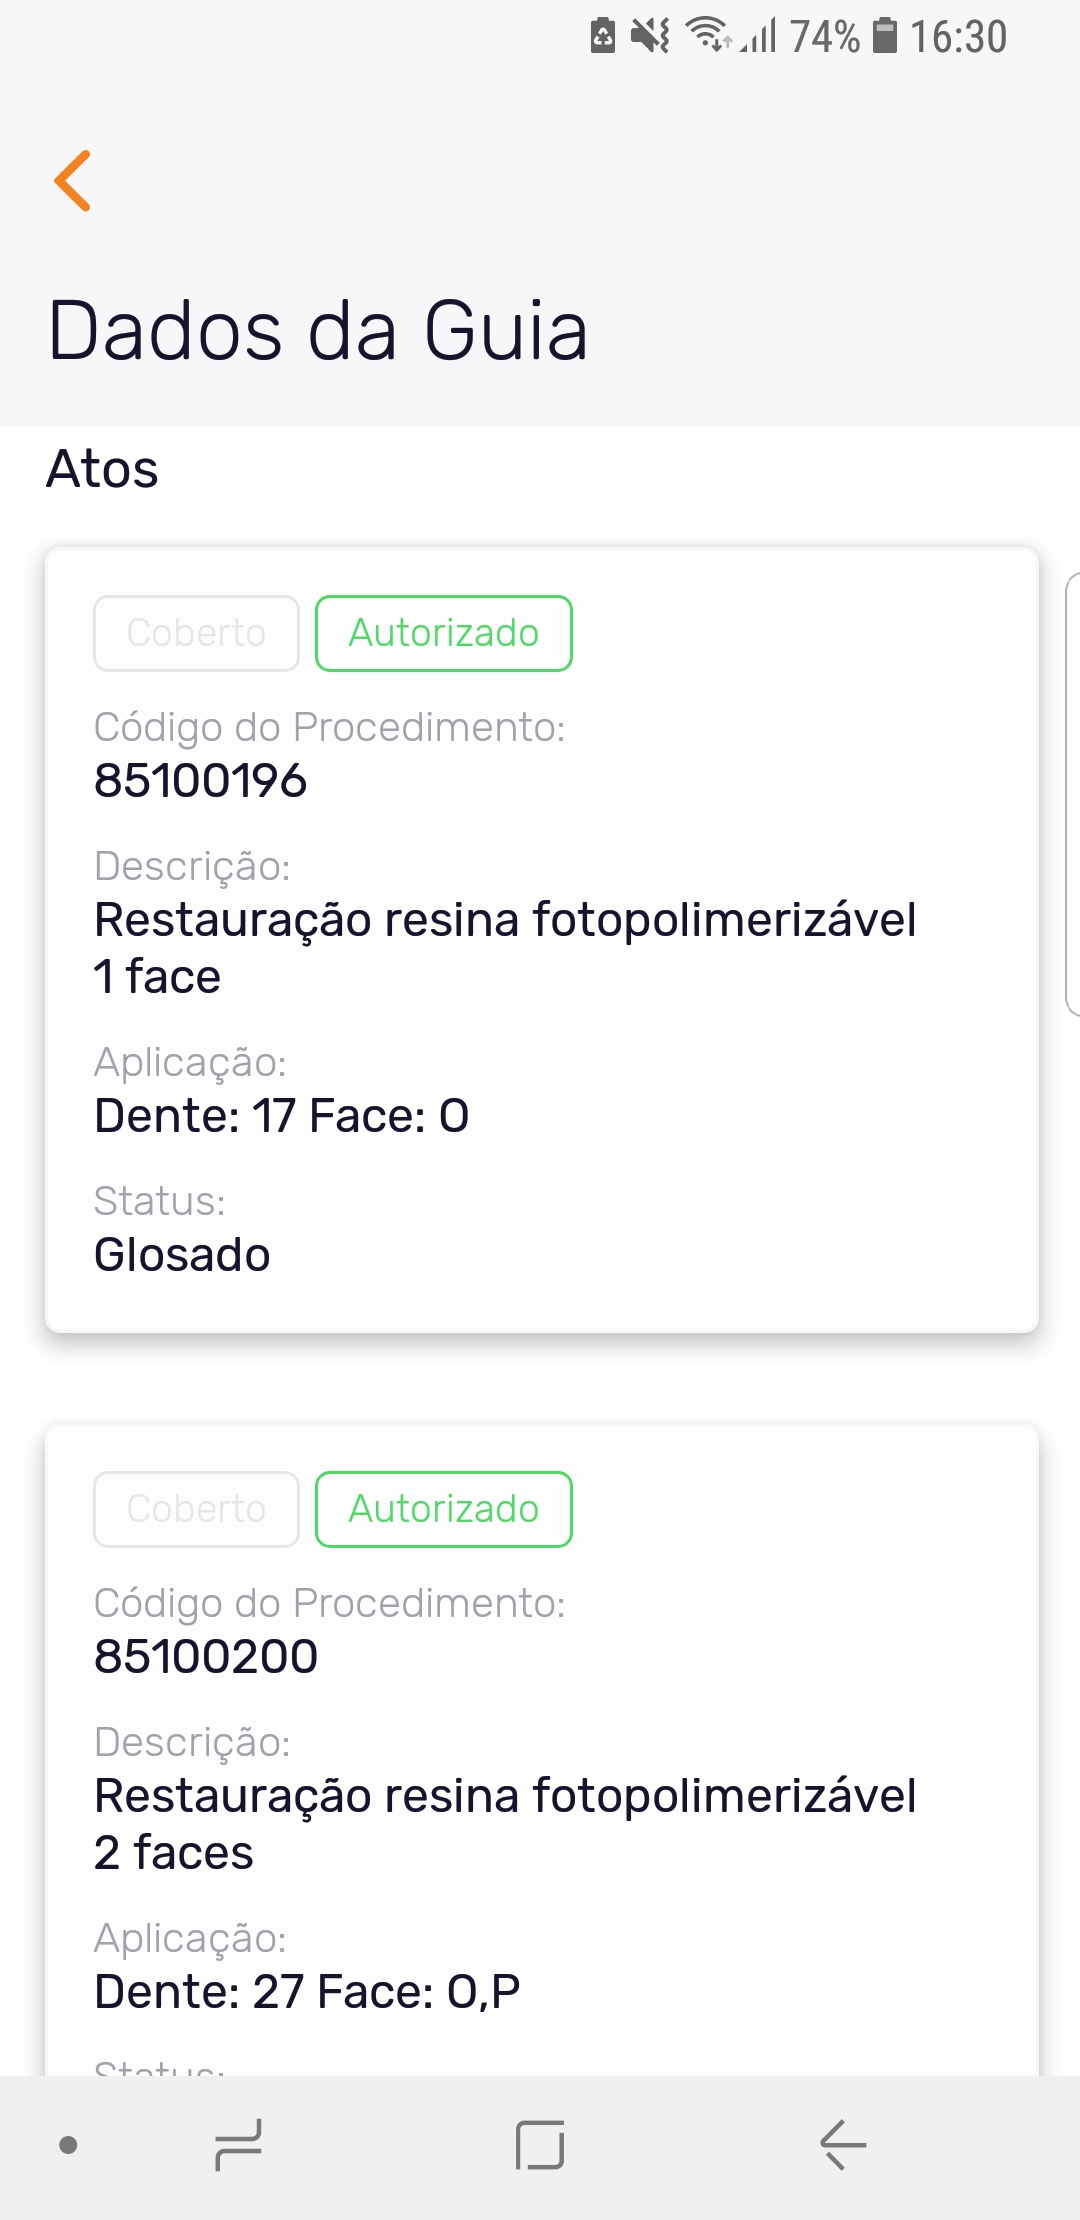Screen dimensions: 1080x2220
Task: Tap Autorizado badge on procedure 85100196
Action: pos(443,633)
